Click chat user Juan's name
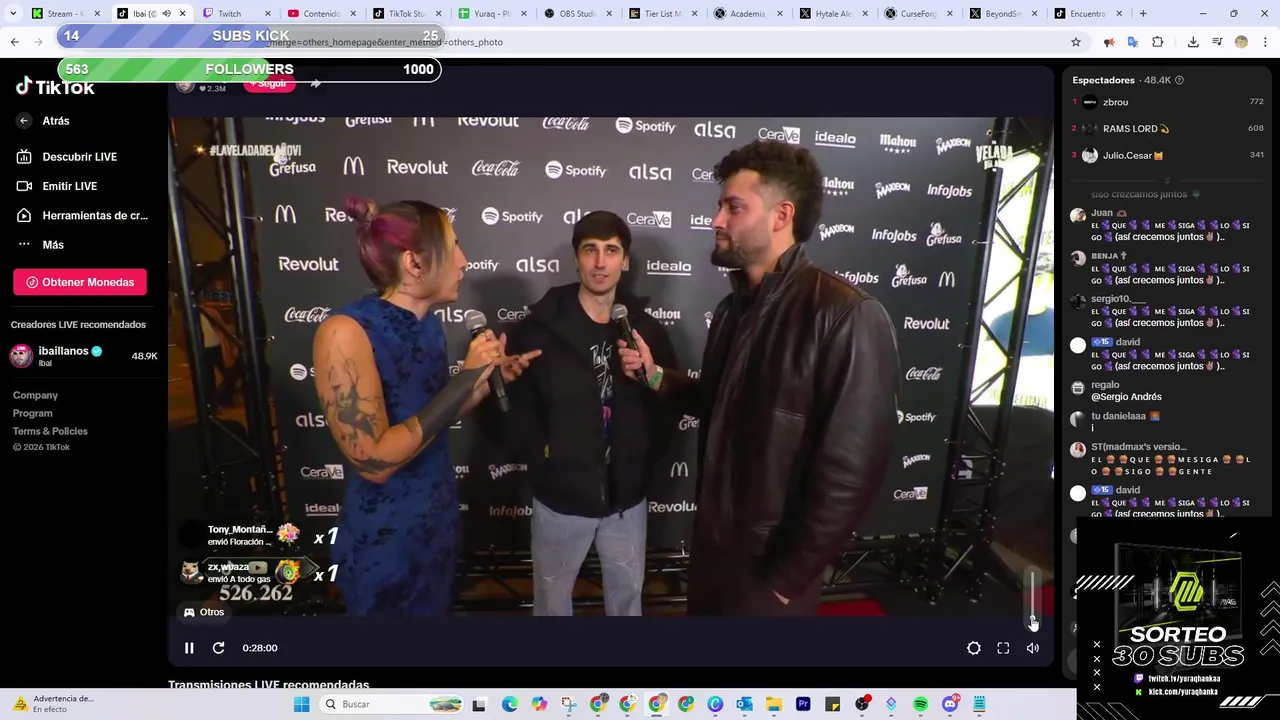The width and height of the screenshot is (1280, 720). [1102, 213]
